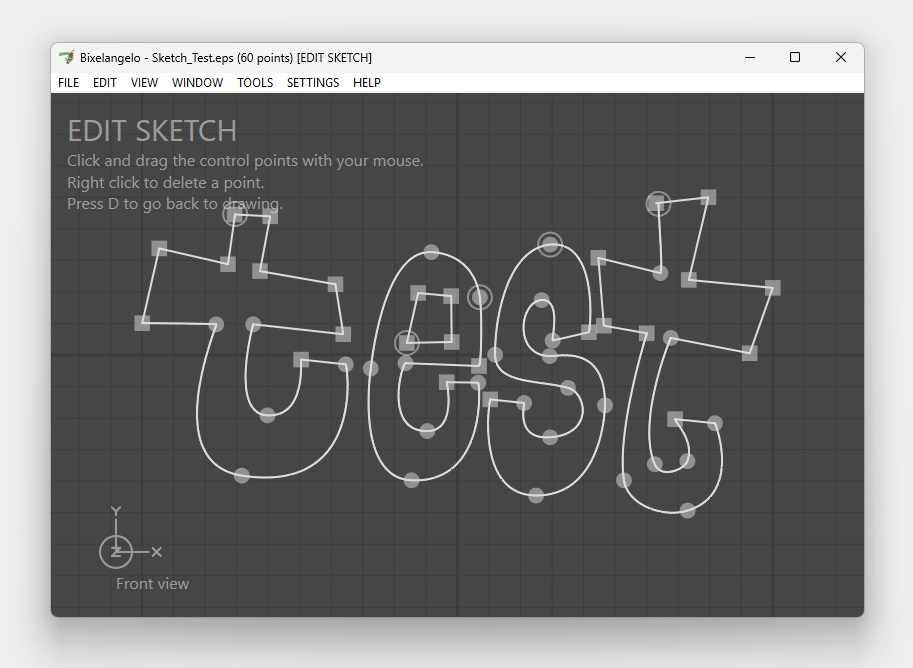Open the VIEW menu

[144, 83]
